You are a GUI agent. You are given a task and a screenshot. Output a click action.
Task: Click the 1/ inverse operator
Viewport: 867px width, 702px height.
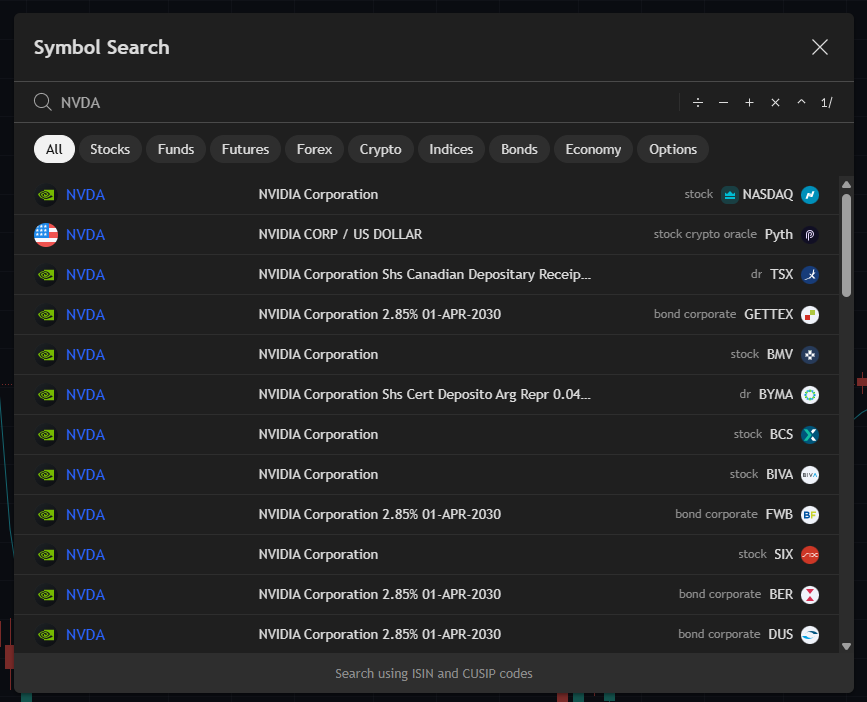point(827,103)
